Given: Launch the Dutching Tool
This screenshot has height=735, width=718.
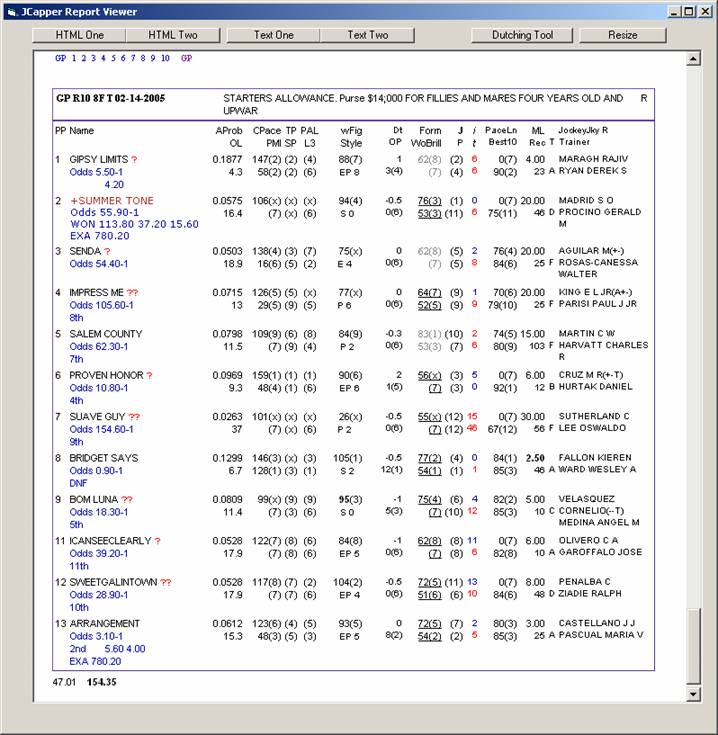Looking at the screenshot, I should pyautogui.click(x=522, y=35).
